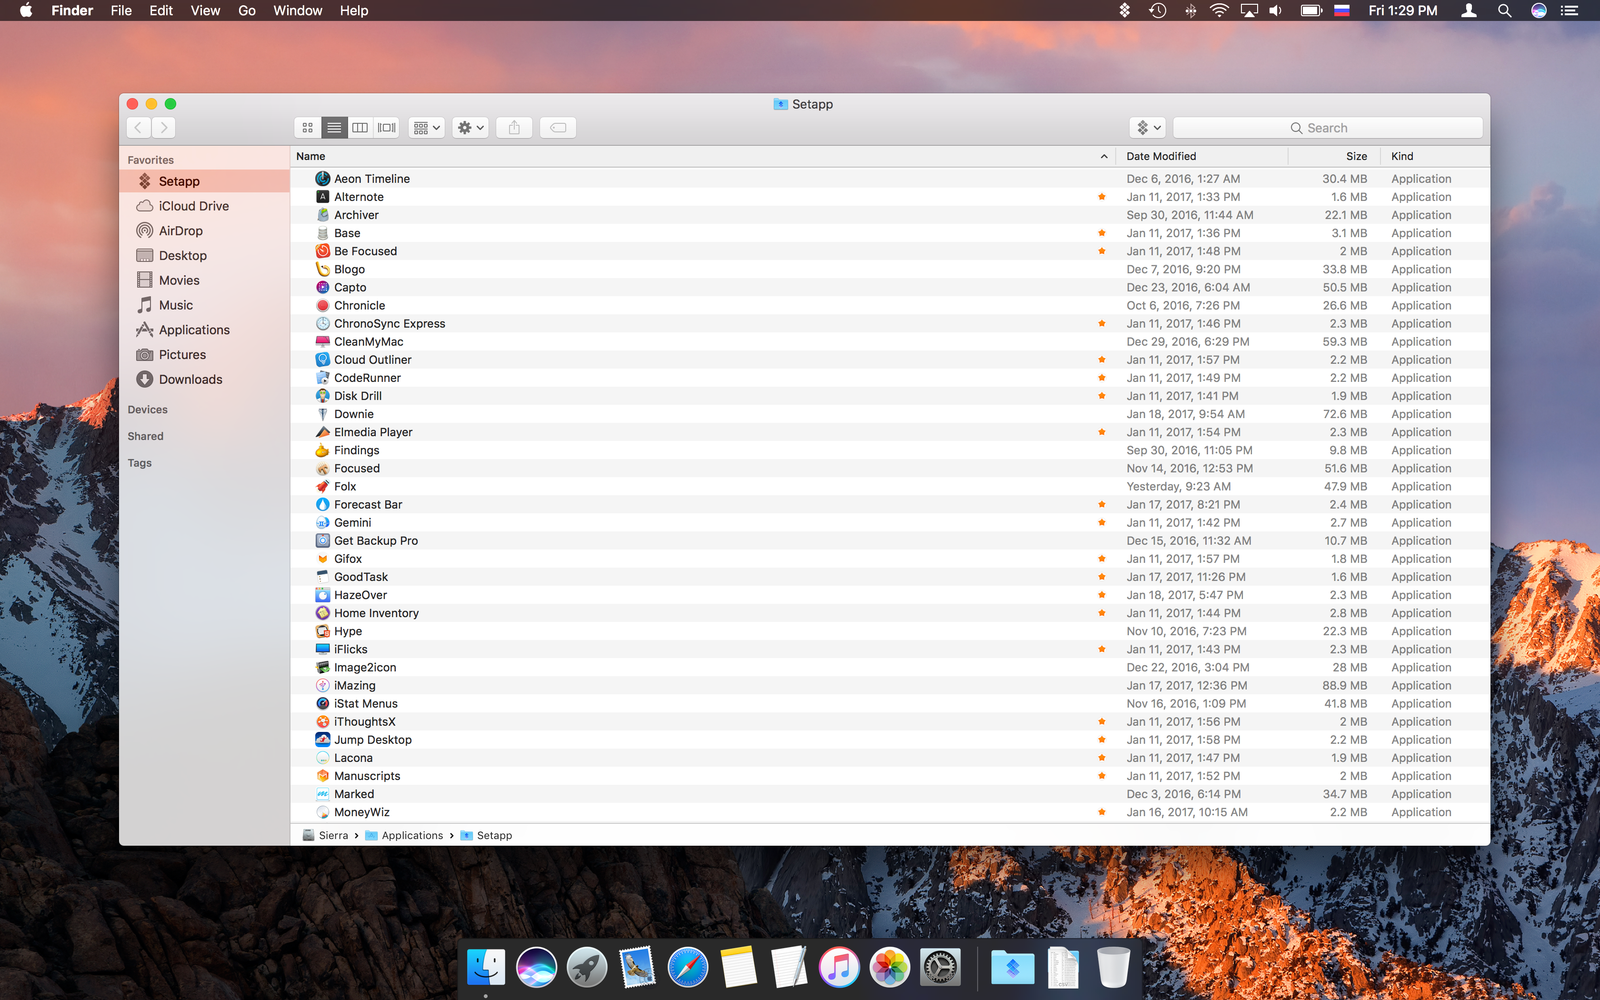This screenshot has height=1000, width=1600.
Task: Go back with the back arrow
Action: (x=139, y=128)
